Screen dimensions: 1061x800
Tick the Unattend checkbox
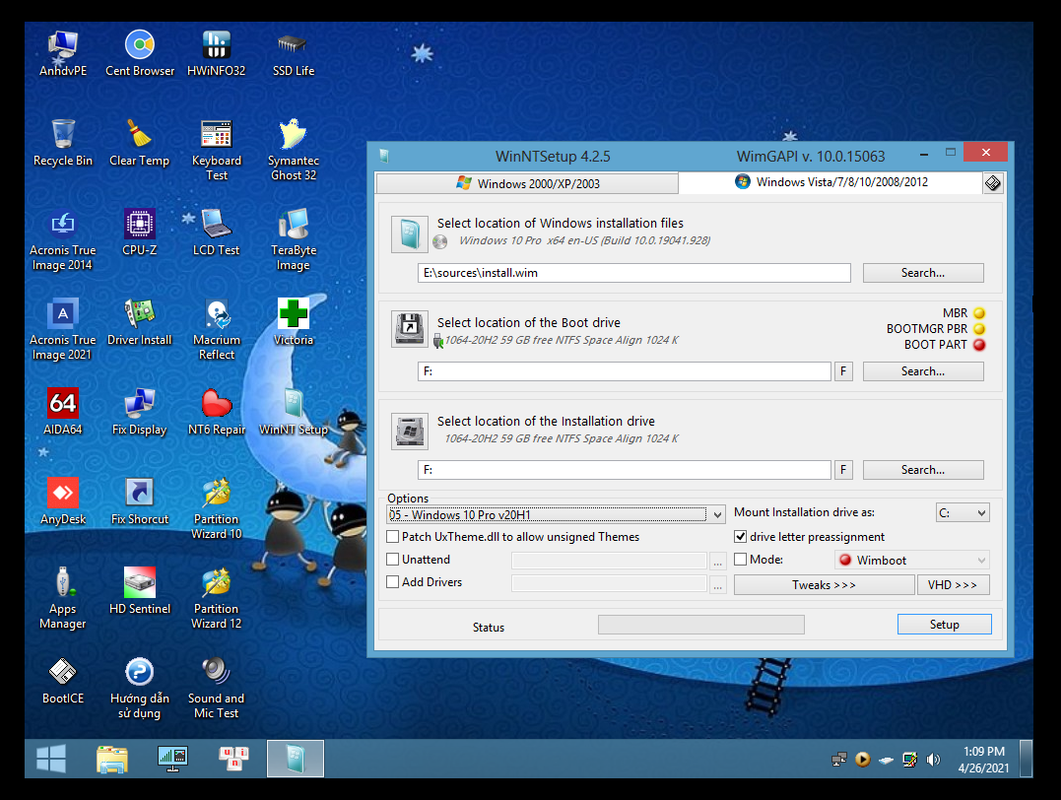point(392,560)
